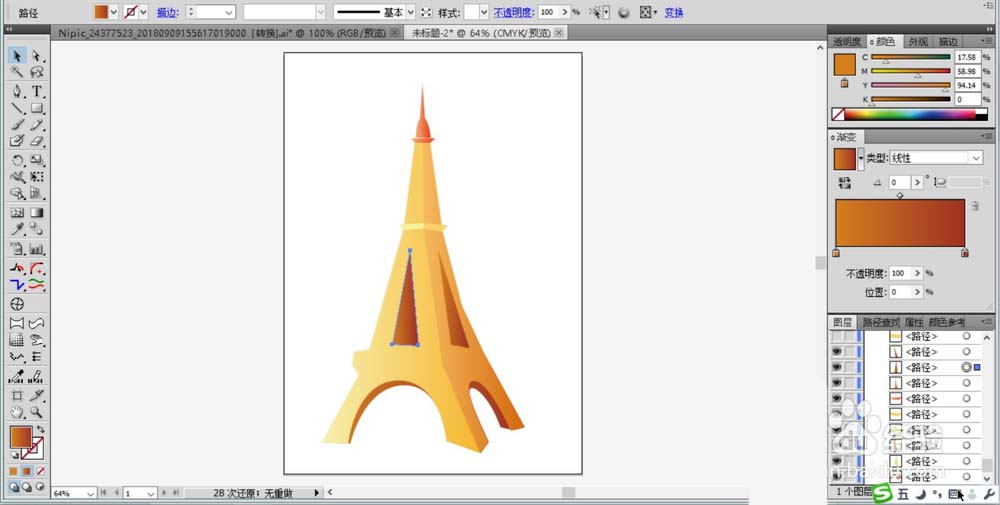Viewport: 1000px width, 505px height.
Task: Open stroke weight dropdown
Action: (x=229, y=12)
